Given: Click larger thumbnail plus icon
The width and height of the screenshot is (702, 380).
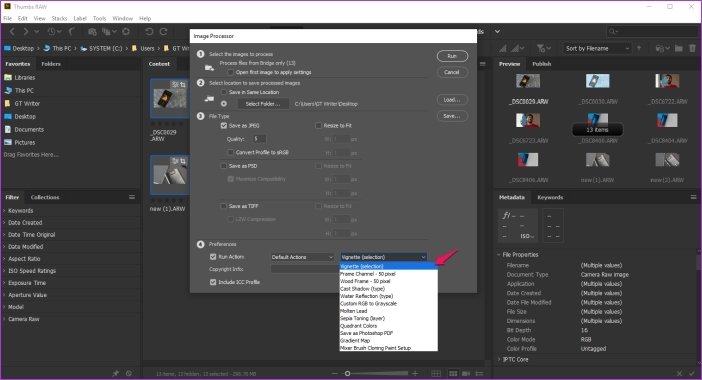Looking at the screenshot, I should pyautogui.click(x=415, y=373).
